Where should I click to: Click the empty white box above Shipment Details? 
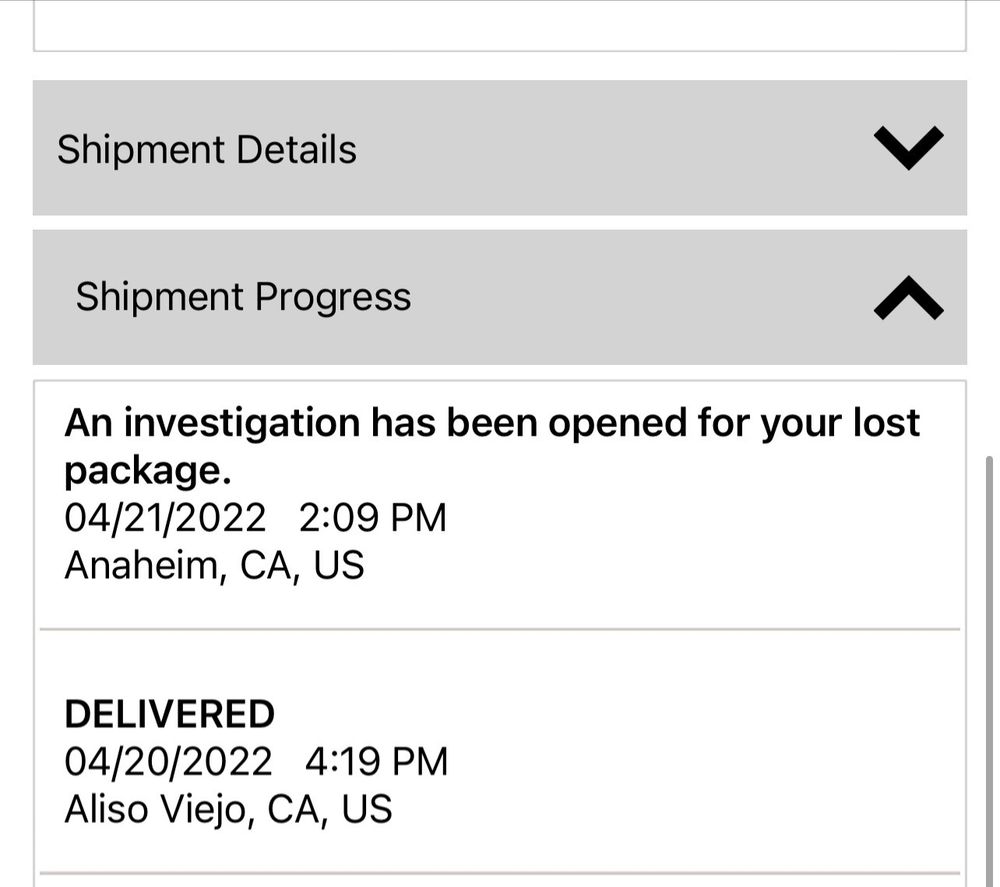coord(500,24)
